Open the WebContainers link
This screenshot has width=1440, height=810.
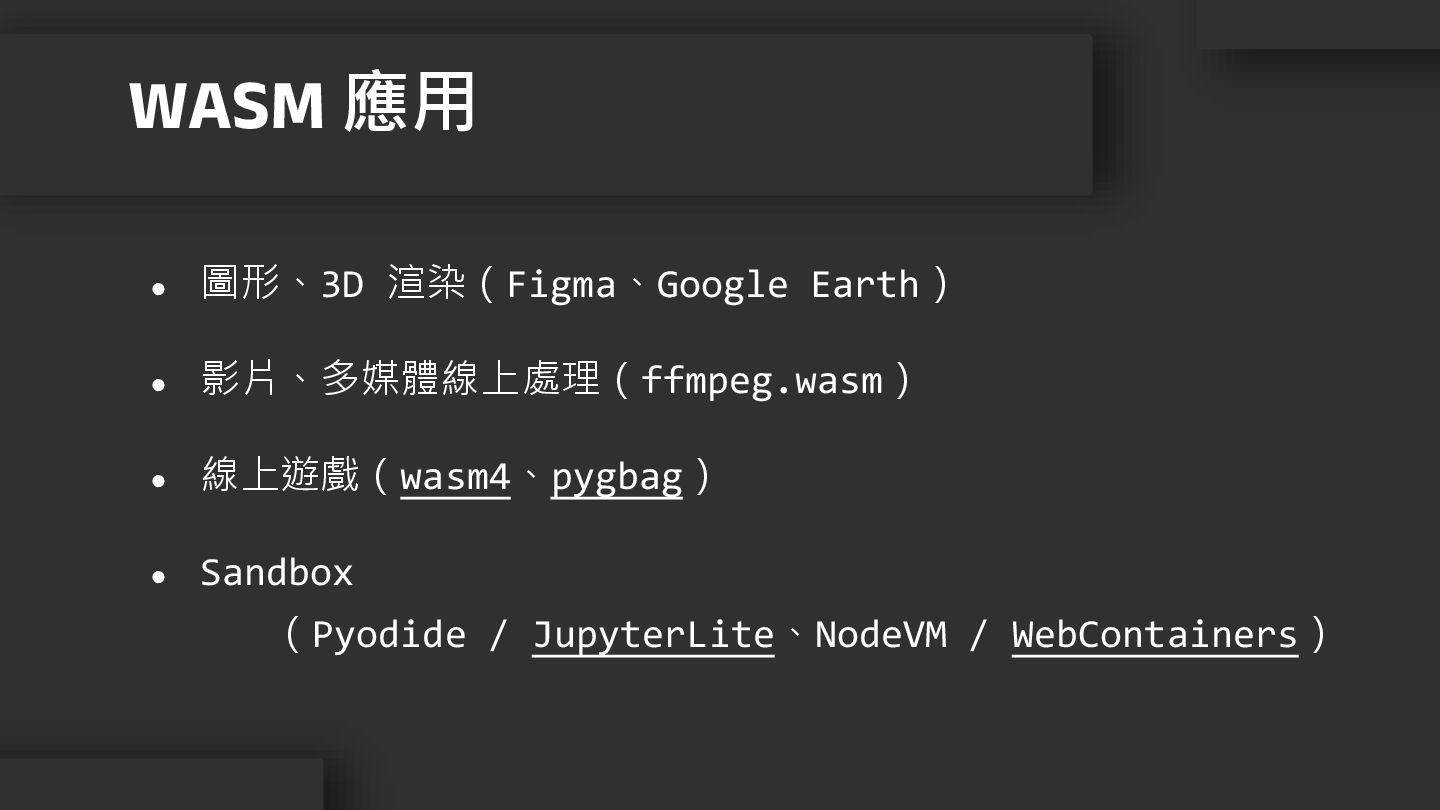click(x=1155, y=635)
